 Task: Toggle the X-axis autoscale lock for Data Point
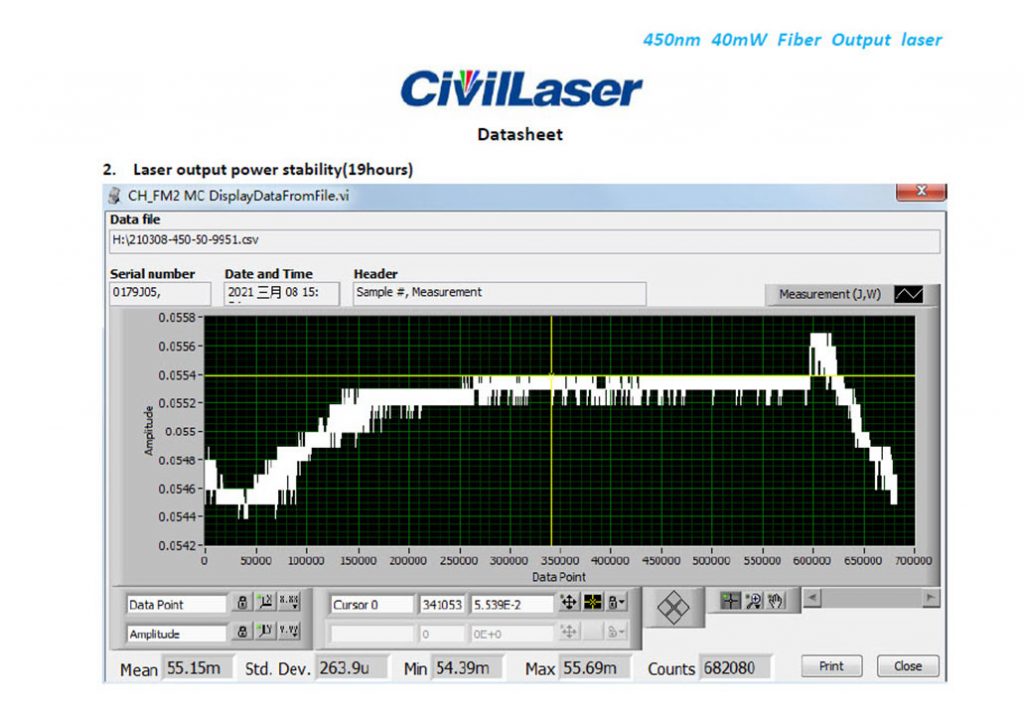(x=242, y=603)
